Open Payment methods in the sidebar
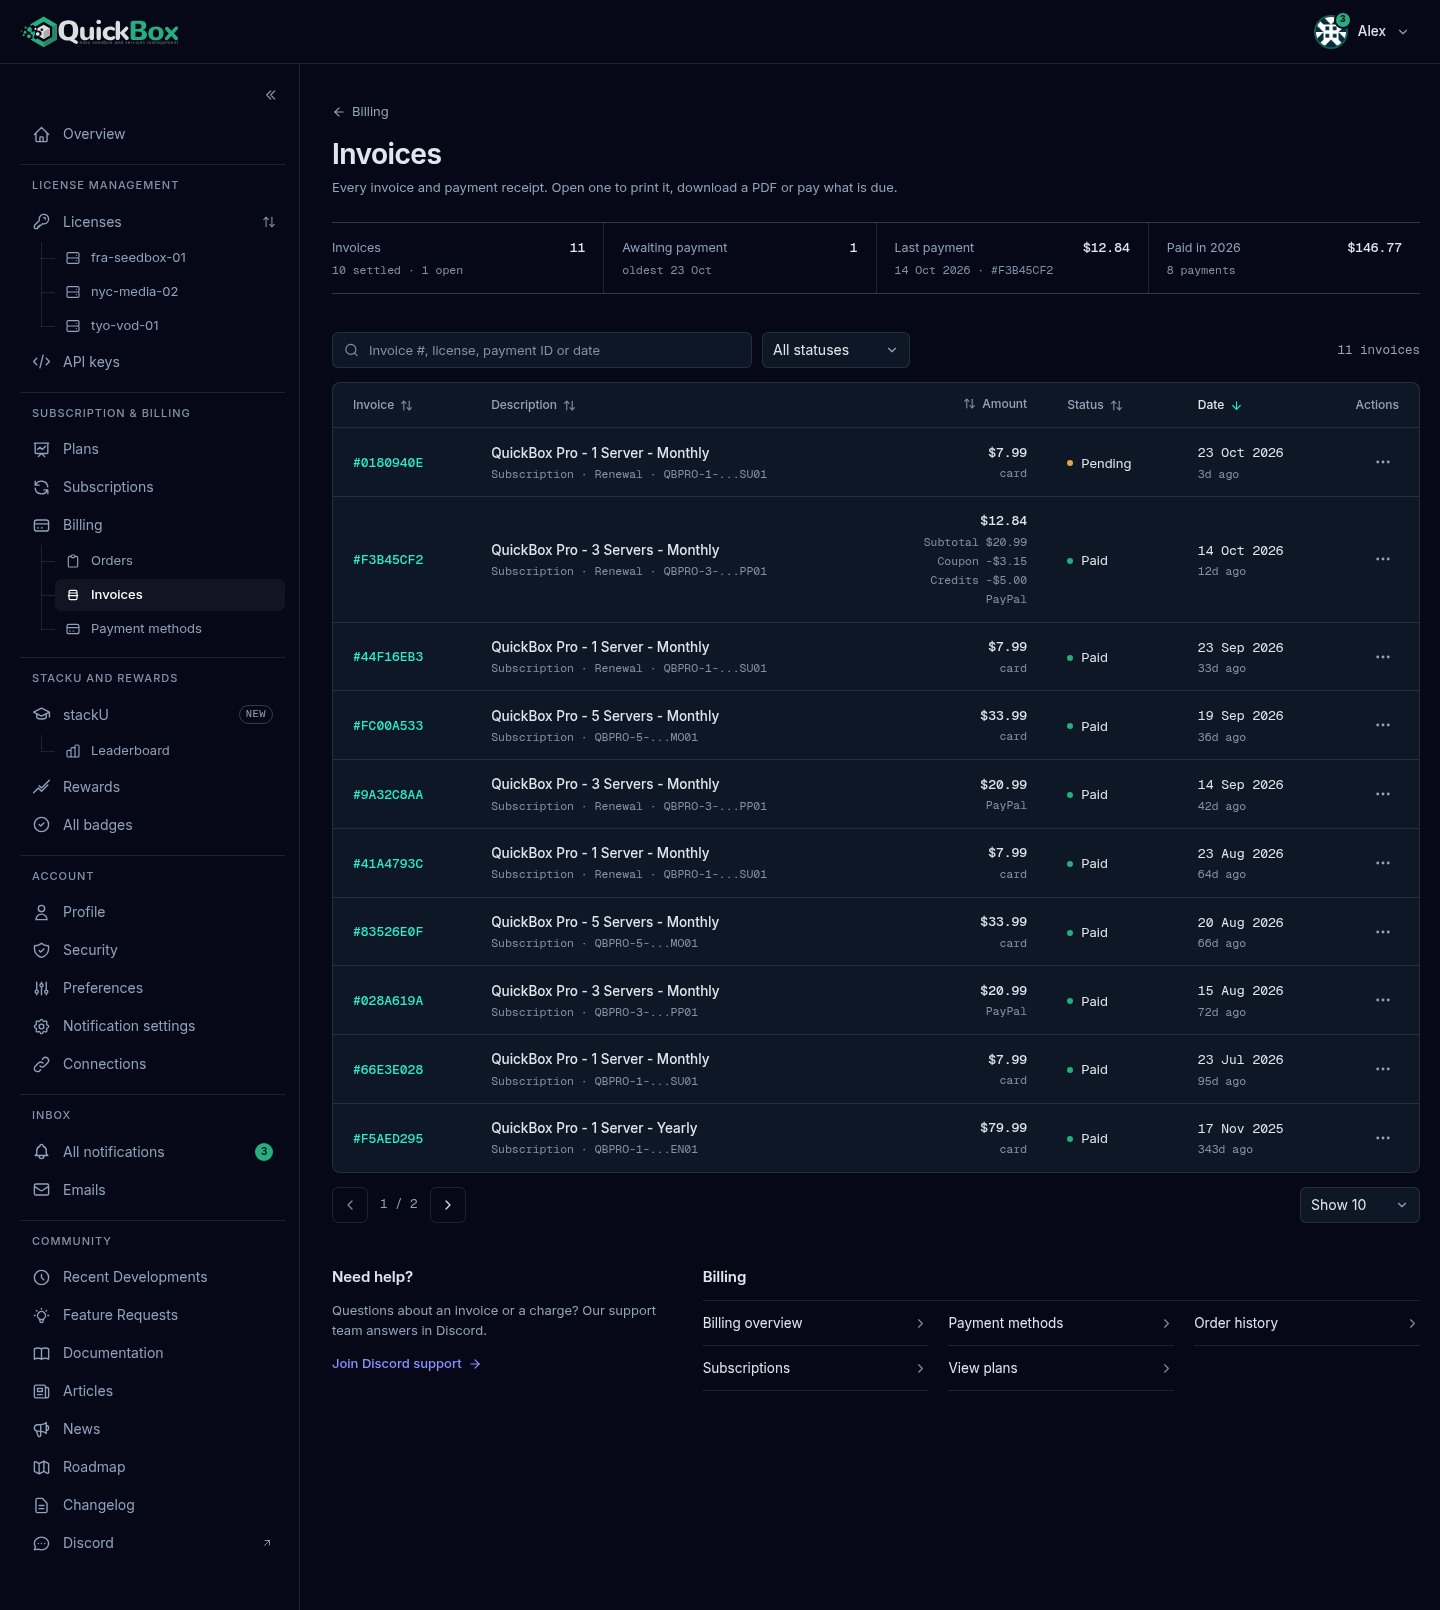This screenshot has width=1440, height=1610. [x=170, y=629]
